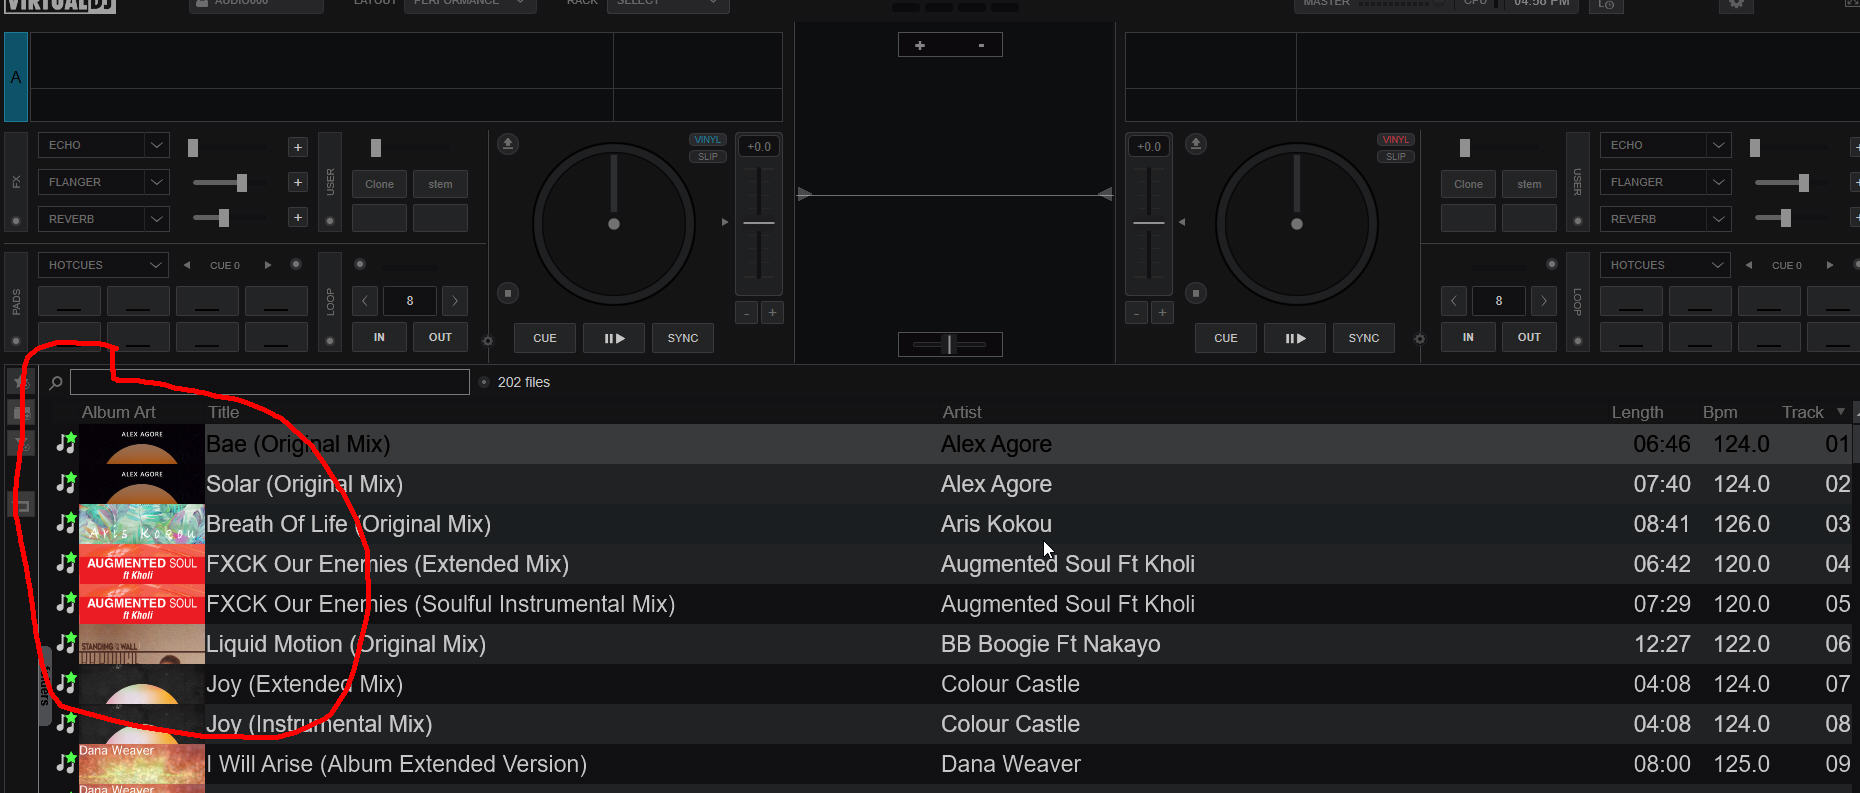Add parameter for left ECHO effect

pos(298,147)
